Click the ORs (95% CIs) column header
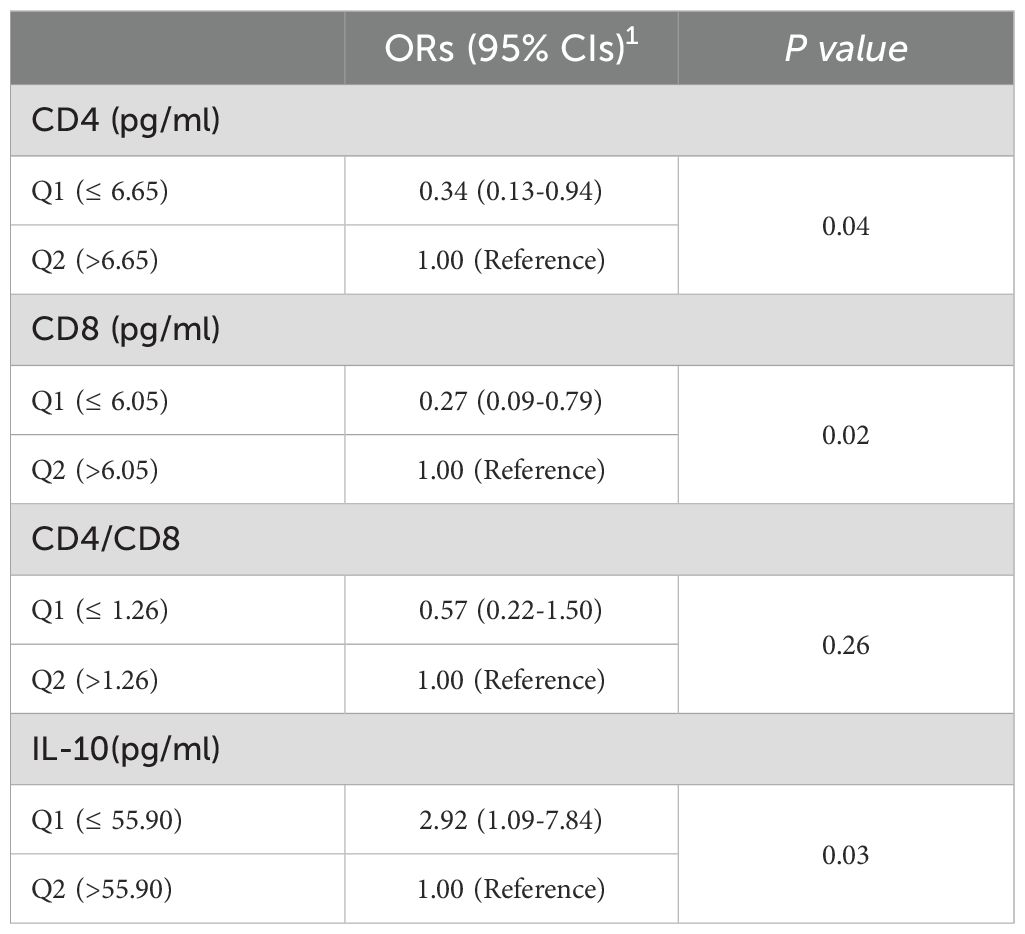 pos(510,49)
